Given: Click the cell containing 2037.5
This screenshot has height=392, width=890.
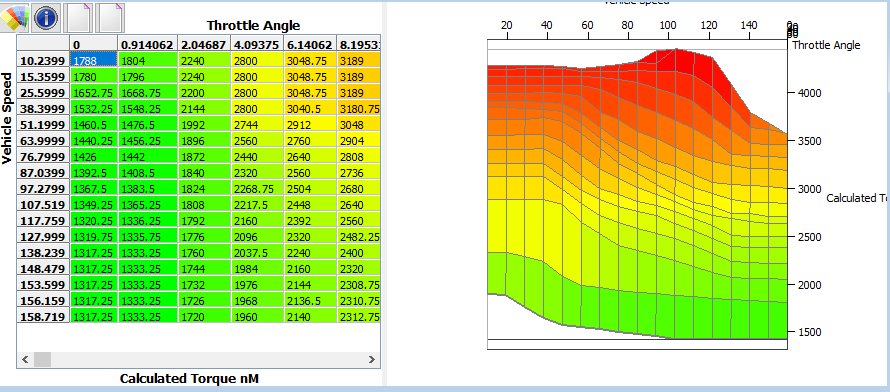Looking at the screenshot, I should tap(257, 252).
